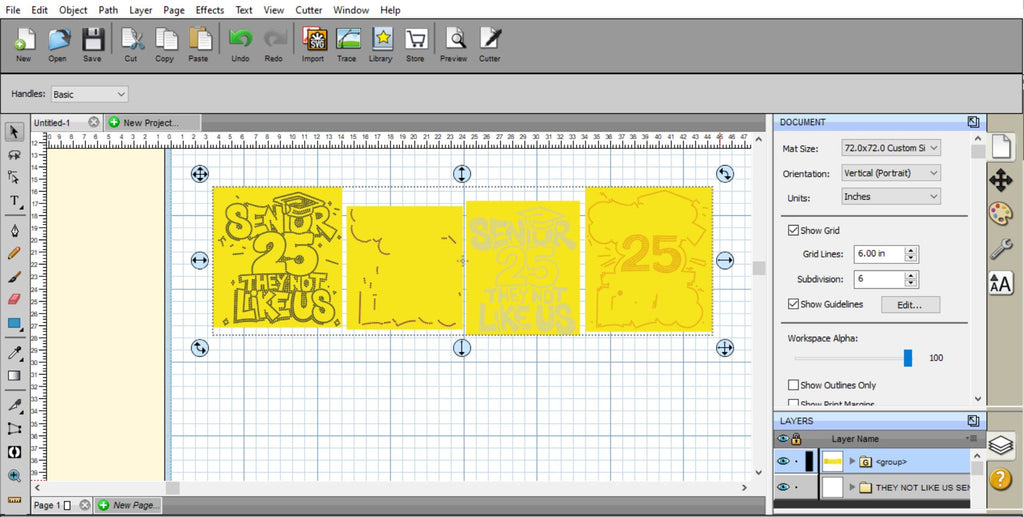Uncheck Show Guidelines option
Image resolution: width=1024 pixels, height=517 pixels.
[x=793, y=305]
